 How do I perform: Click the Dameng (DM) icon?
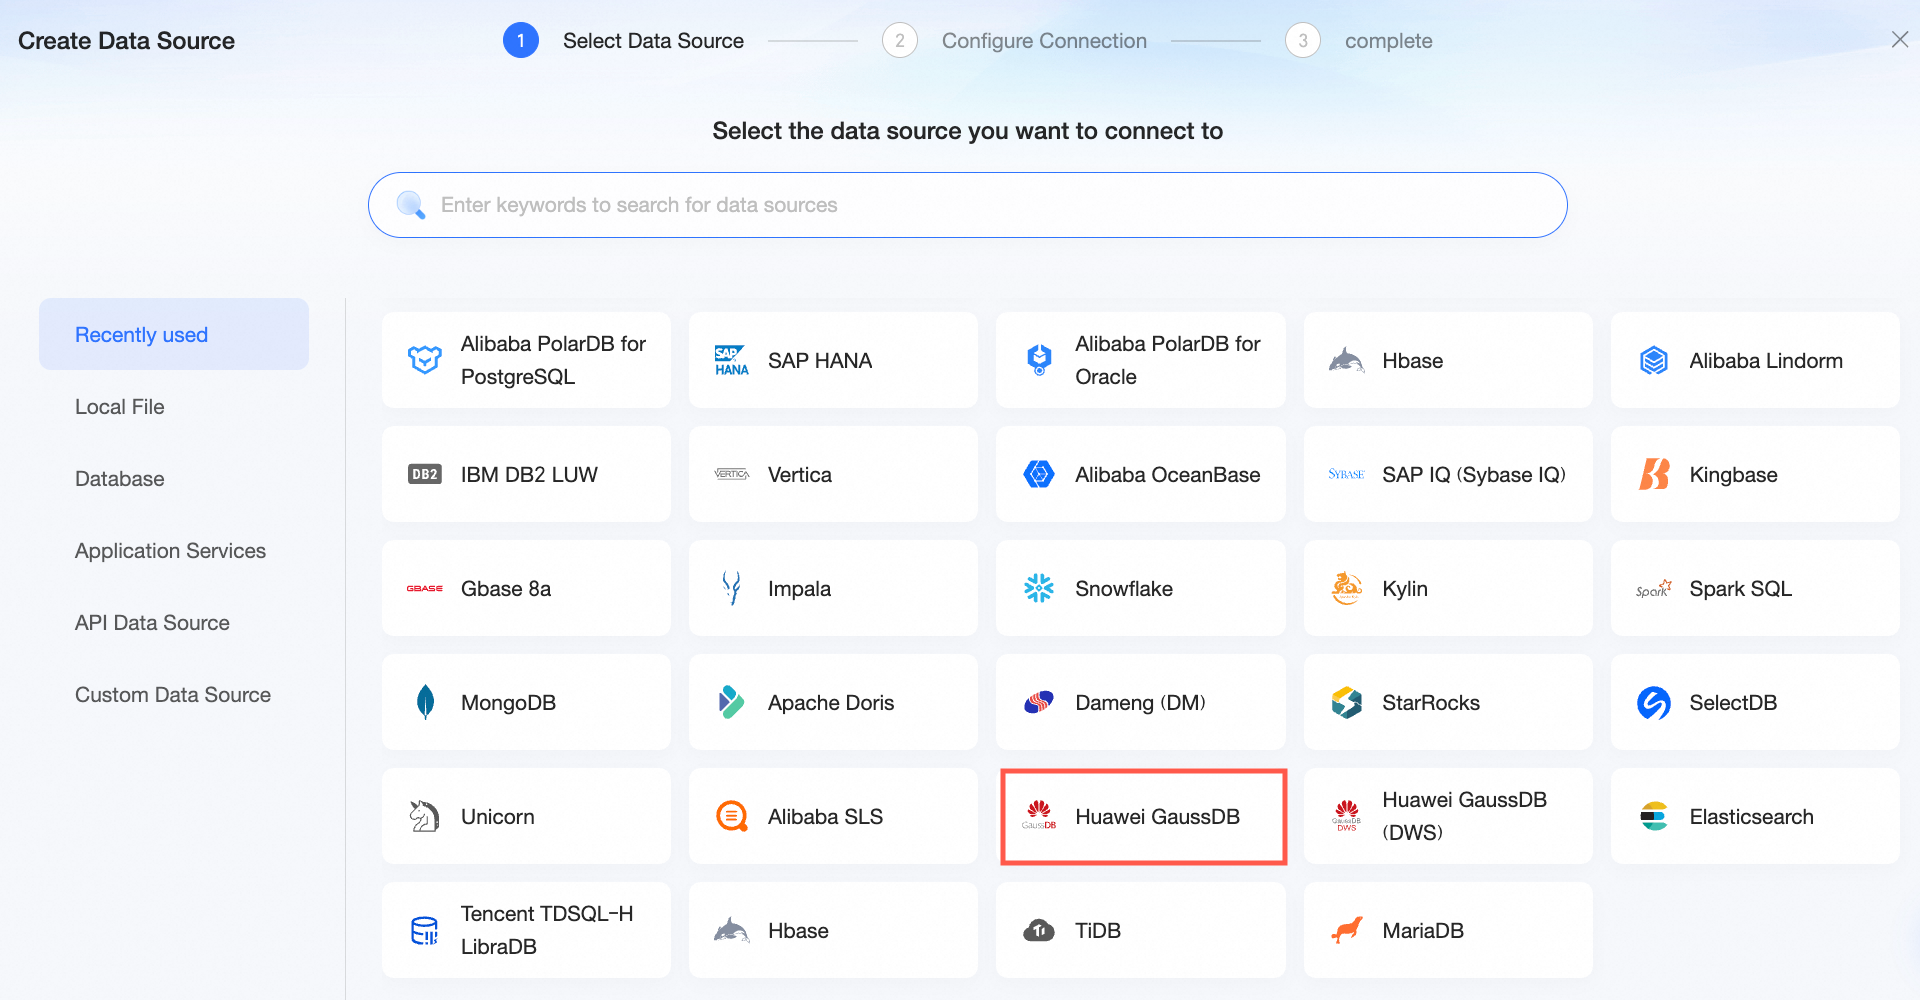pyautogui.click(x=1039, y=702)
